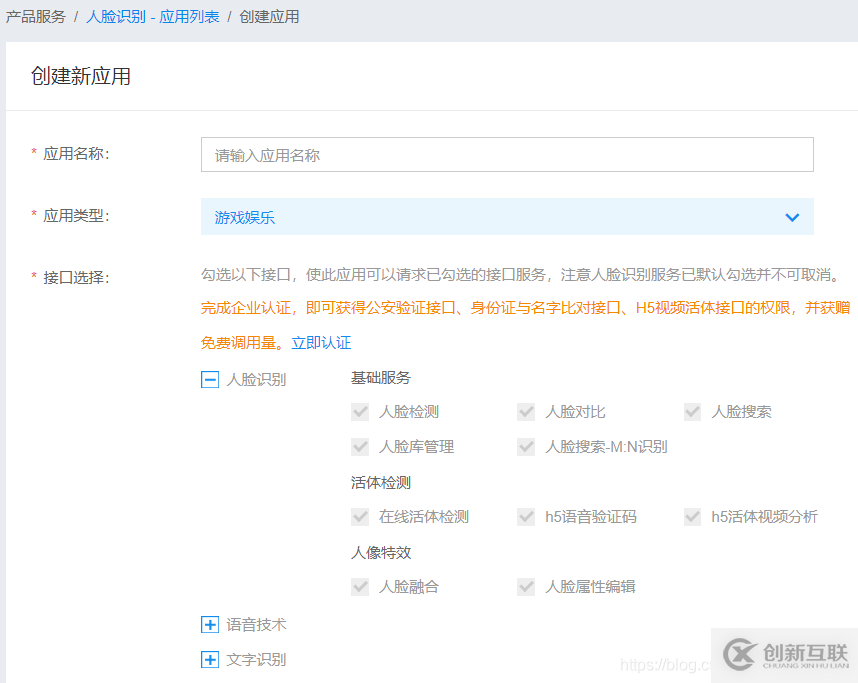The height and width of the screenshot is (683, 858).
Task: Toggle the 人脸对比 checkbox
Action: pyautogui.click(x=526, y=411)
